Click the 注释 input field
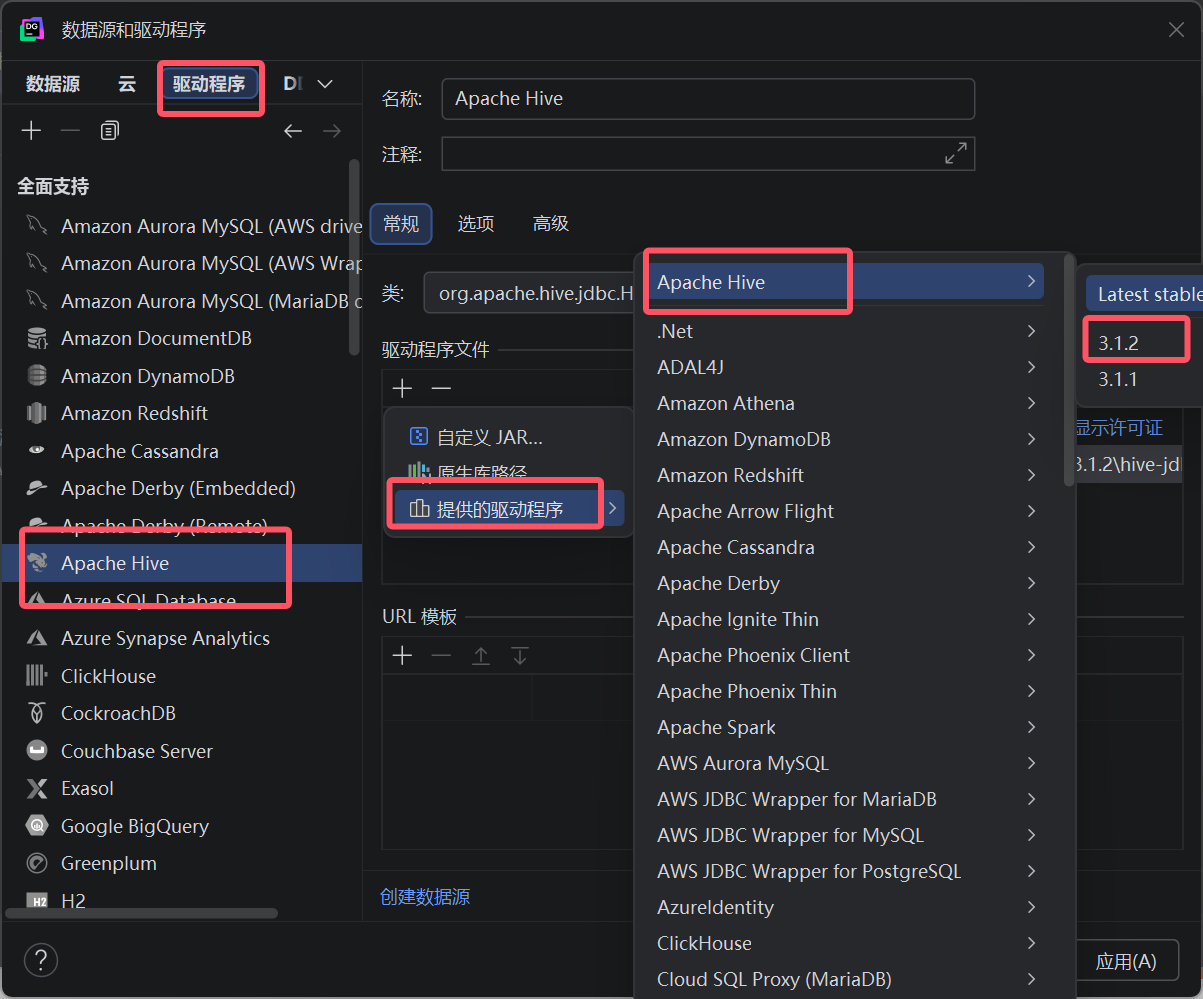This screenshot has width=1203, height=999. click(x=707, y=154)
